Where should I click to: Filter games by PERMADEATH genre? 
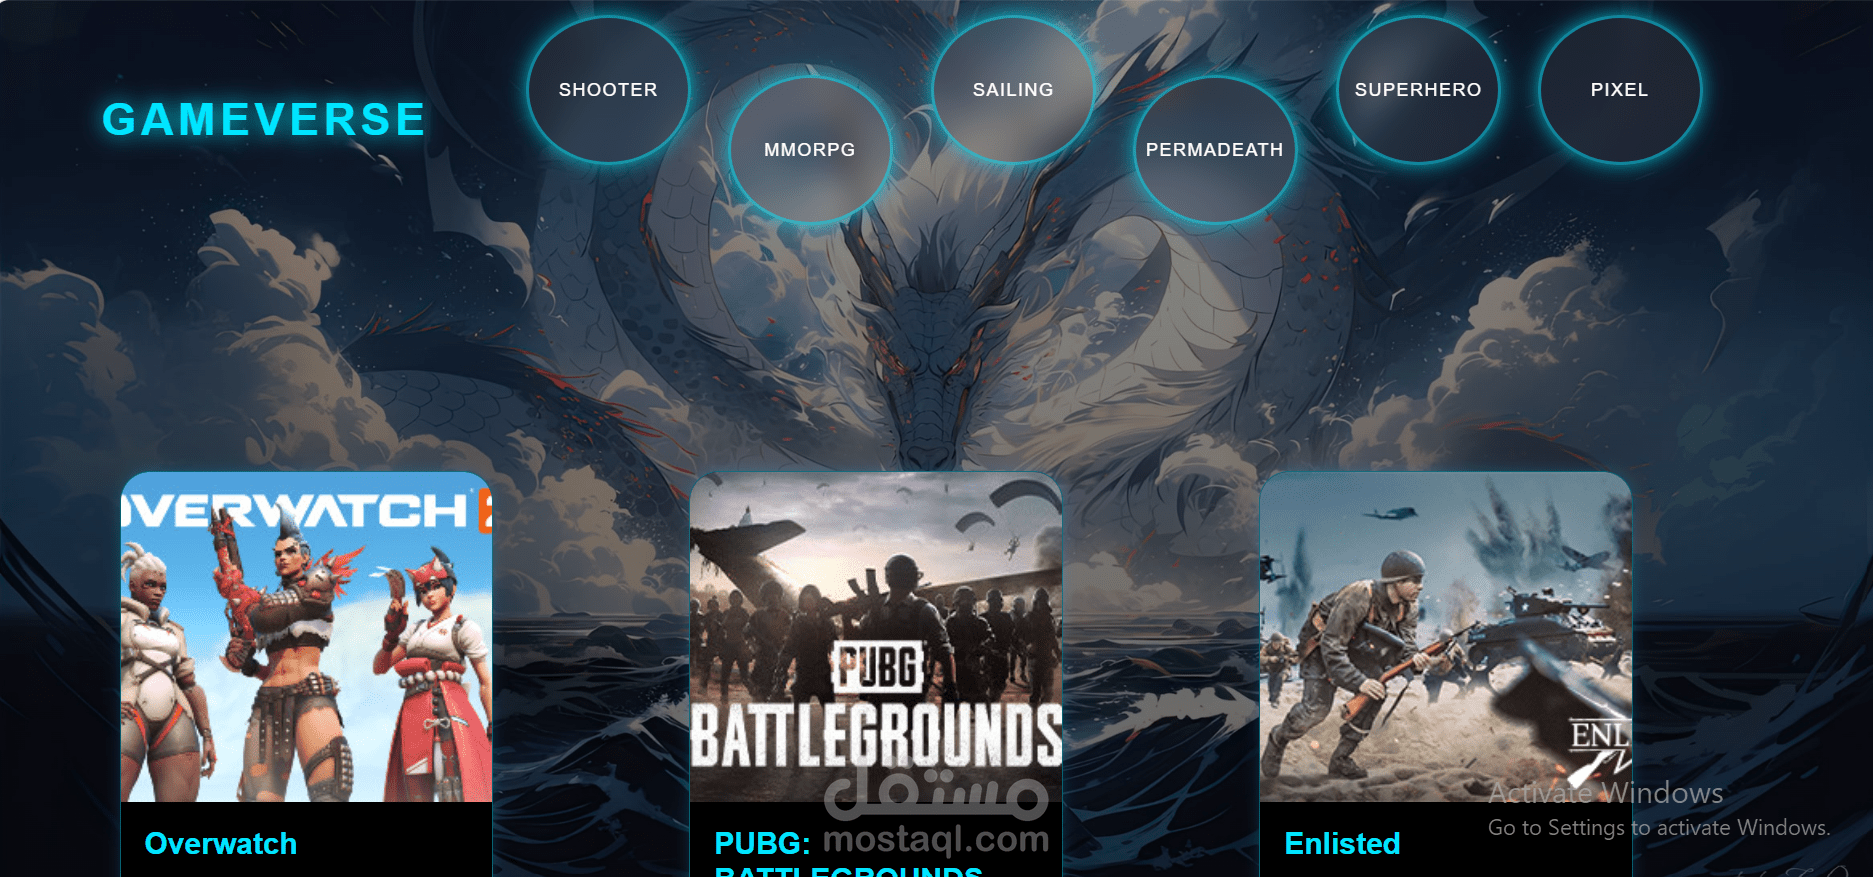(x=1215, y=150)
